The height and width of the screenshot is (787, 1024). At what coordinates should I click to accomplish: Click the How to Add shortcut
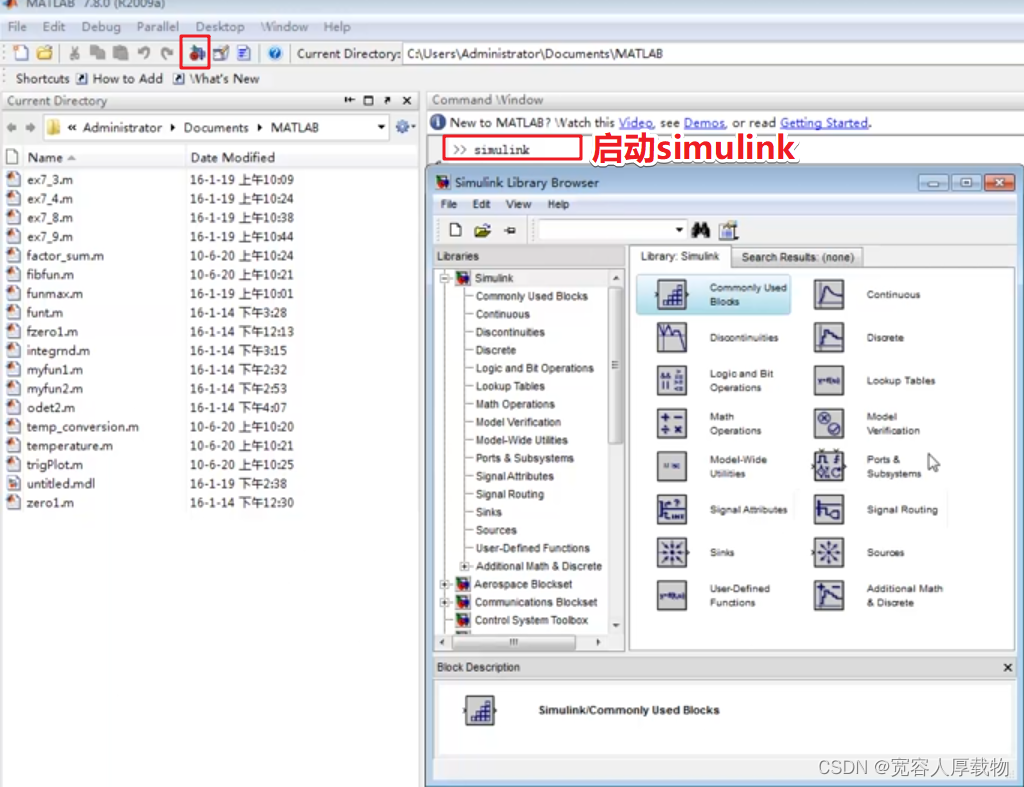point(121,79)
